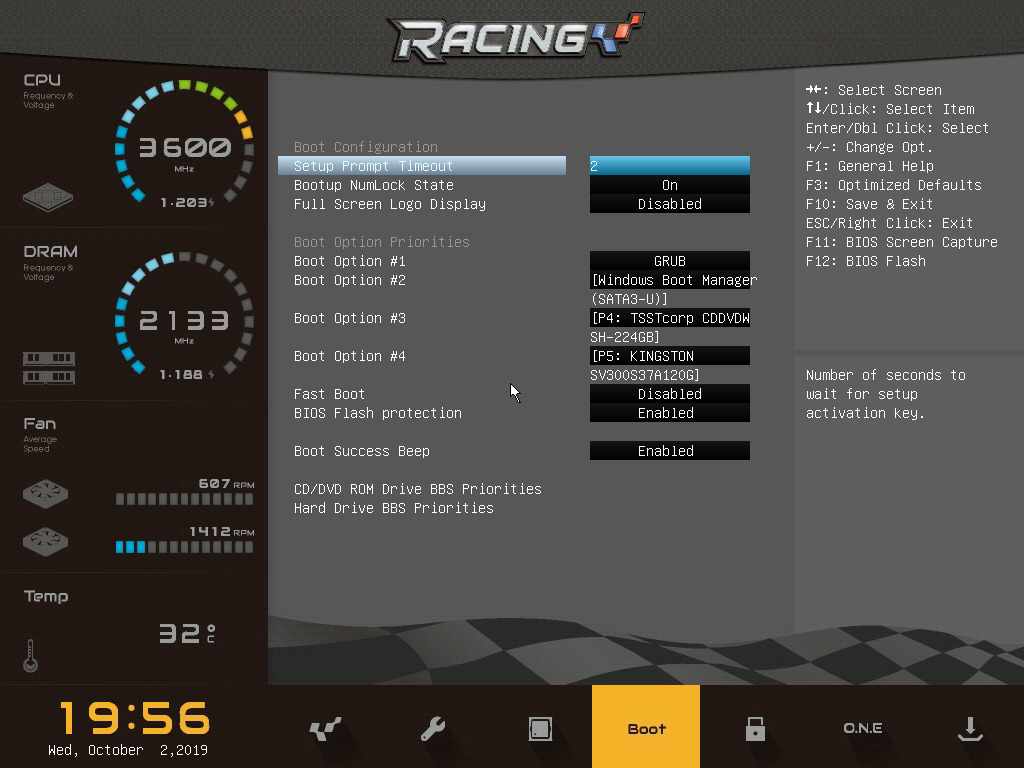
Task: Click the 1412 RPM fan speed bar
Action: (x=184, y=547)
